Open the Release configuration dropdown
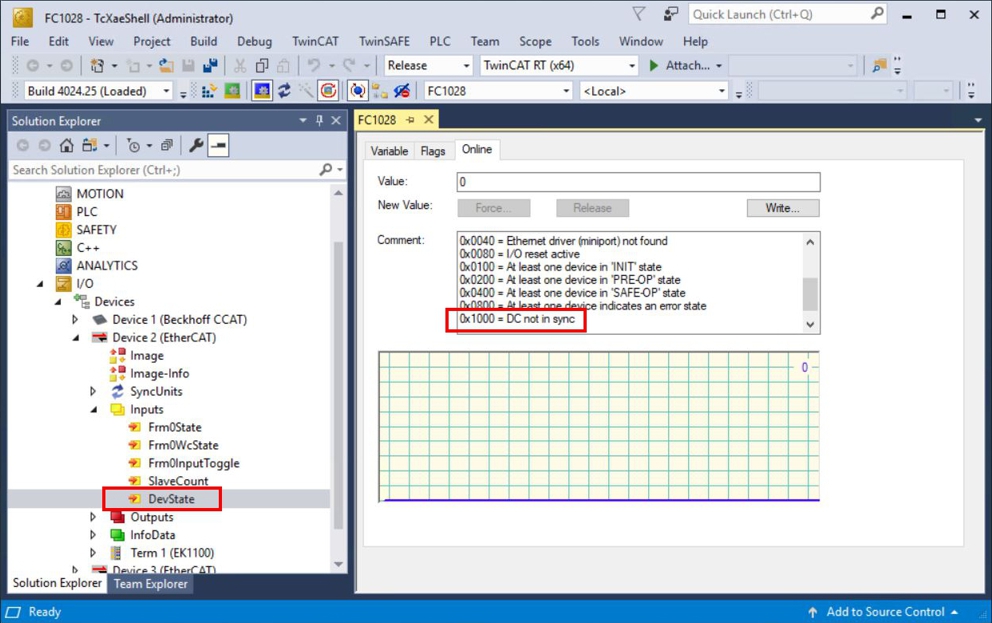 click(x=428, y=65)
